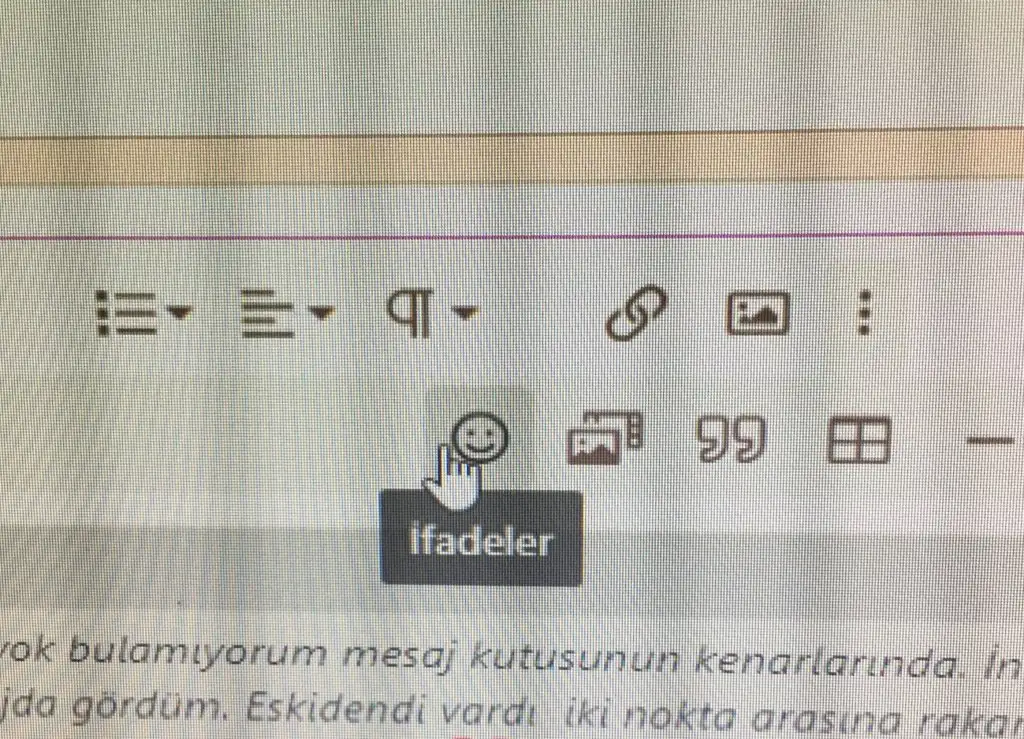Open the text alignment button
The height and width of the screenshot is (739, 1024).
click(x=268, y=313)
